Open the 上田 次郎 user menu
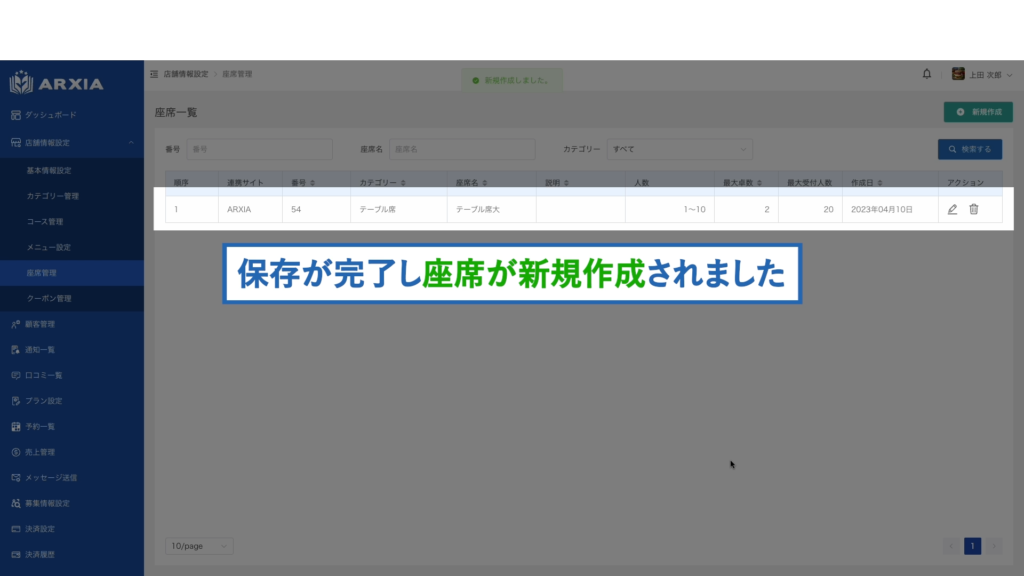 point(982,75)
